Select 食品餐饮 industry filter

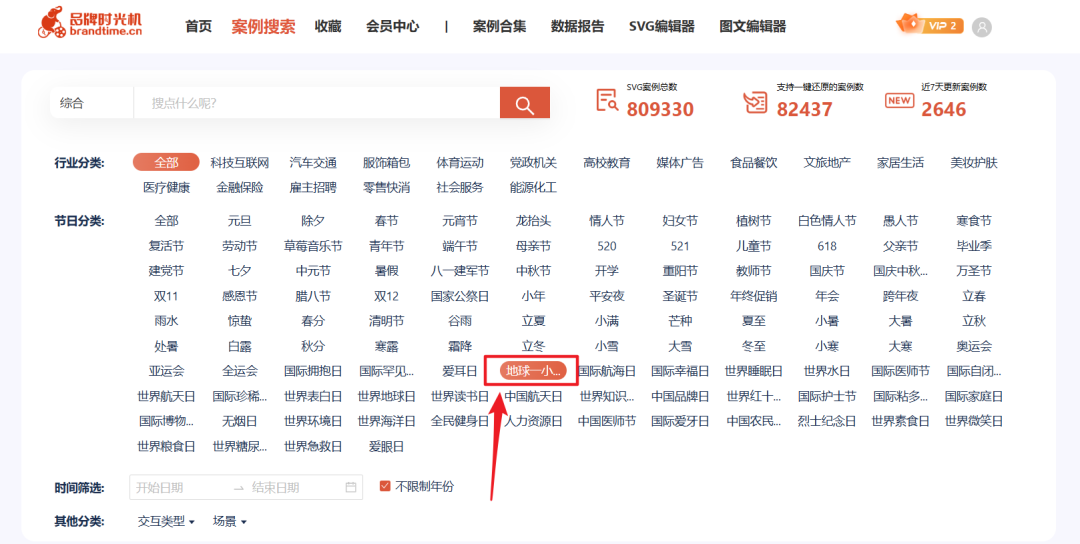[x=754, y=163]
